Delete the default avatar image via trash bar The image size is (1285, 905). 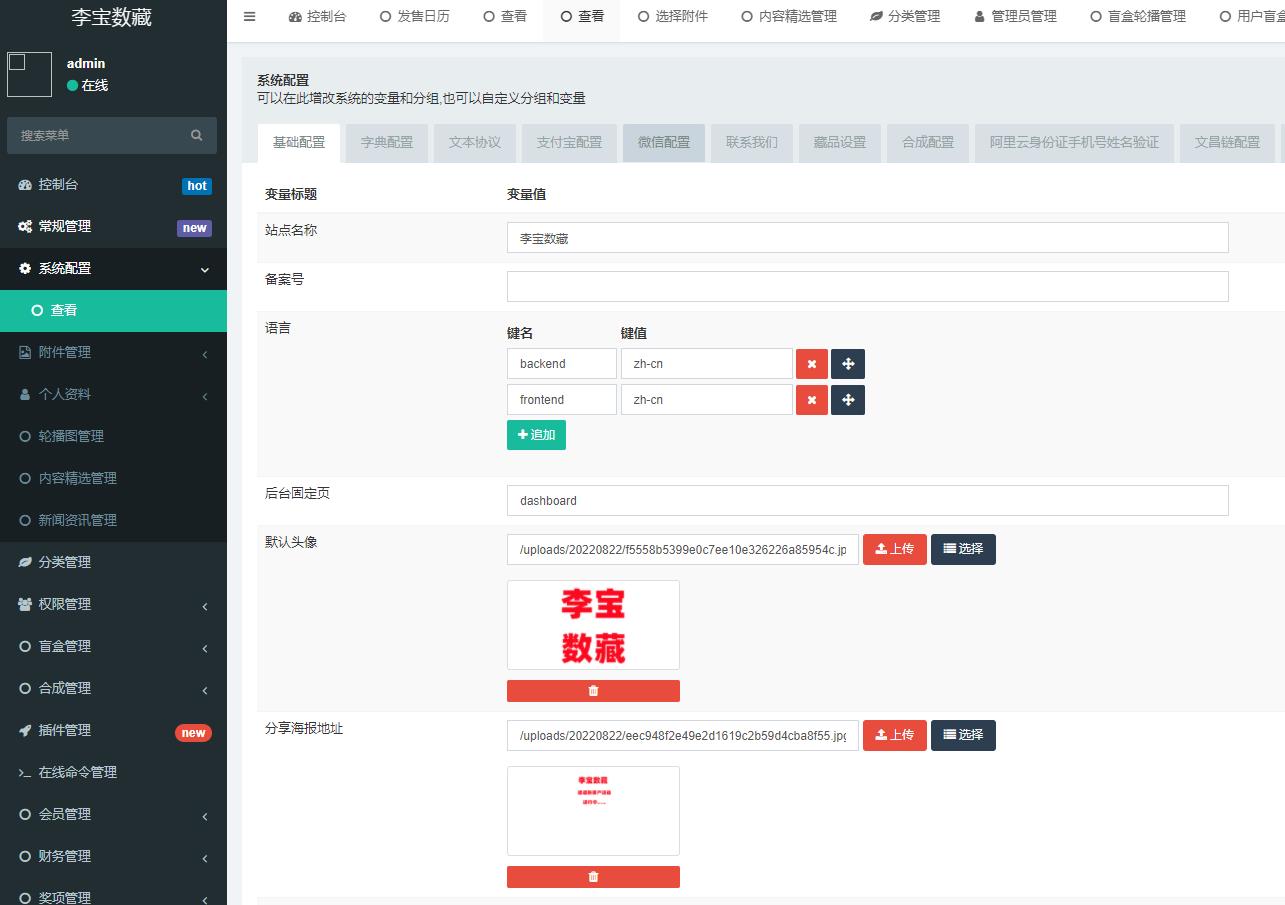(593, 691)
